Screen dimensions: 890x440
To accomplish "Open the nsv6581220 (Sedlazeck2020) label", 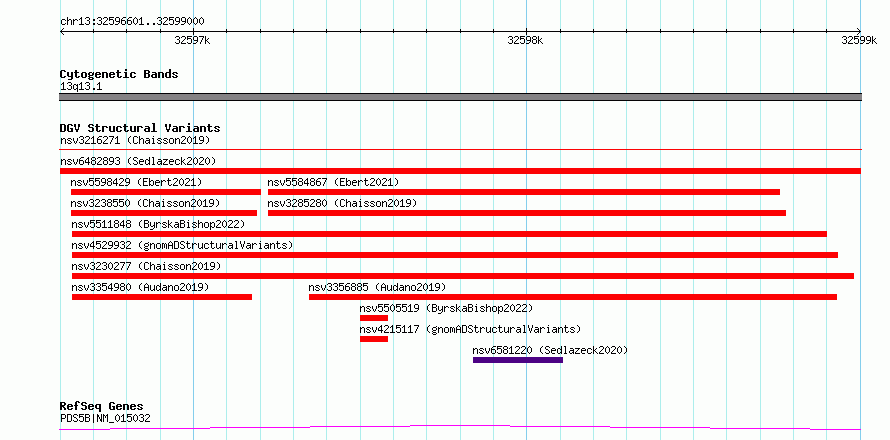I will coord(551,350).
